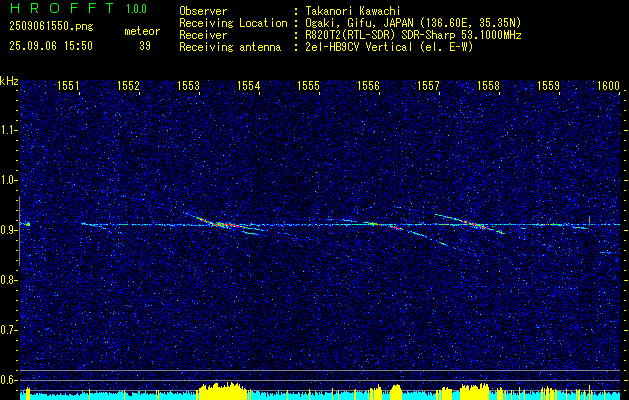The image size is (629, 400).
Task: Click the 1.1 kHz frequency label
Action: coord(8,130)
